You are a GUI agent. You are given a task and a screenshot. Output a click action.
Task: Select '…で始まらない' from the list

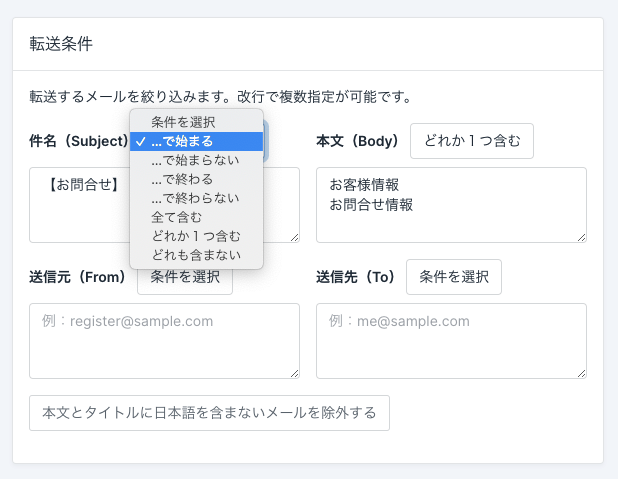[x=196, y=160]
